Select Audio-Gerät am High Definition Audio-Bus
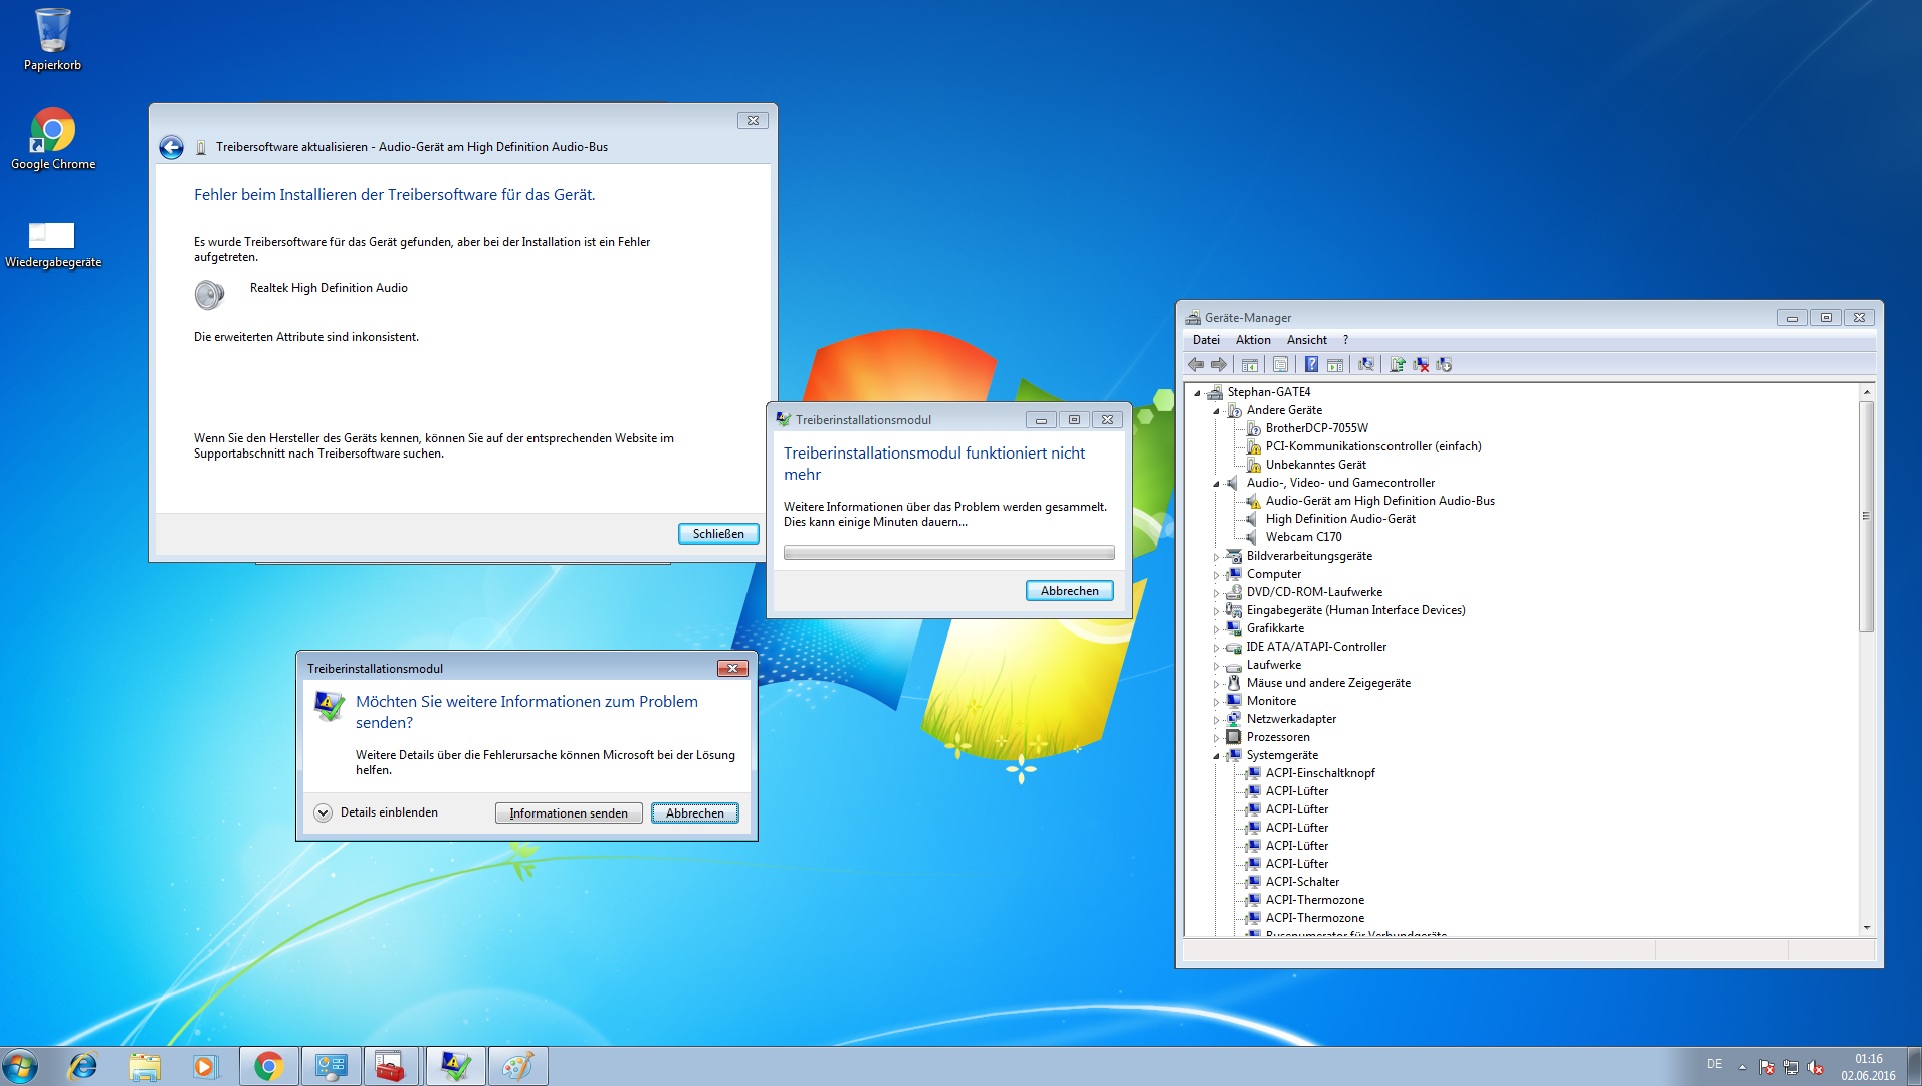 1379,501
